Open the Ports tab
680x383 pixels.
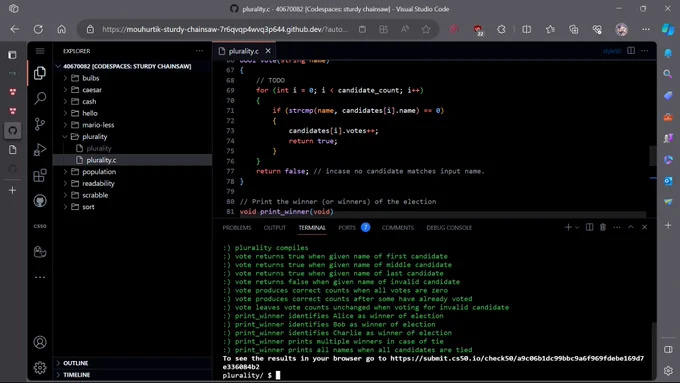click(x=347, y=228)
